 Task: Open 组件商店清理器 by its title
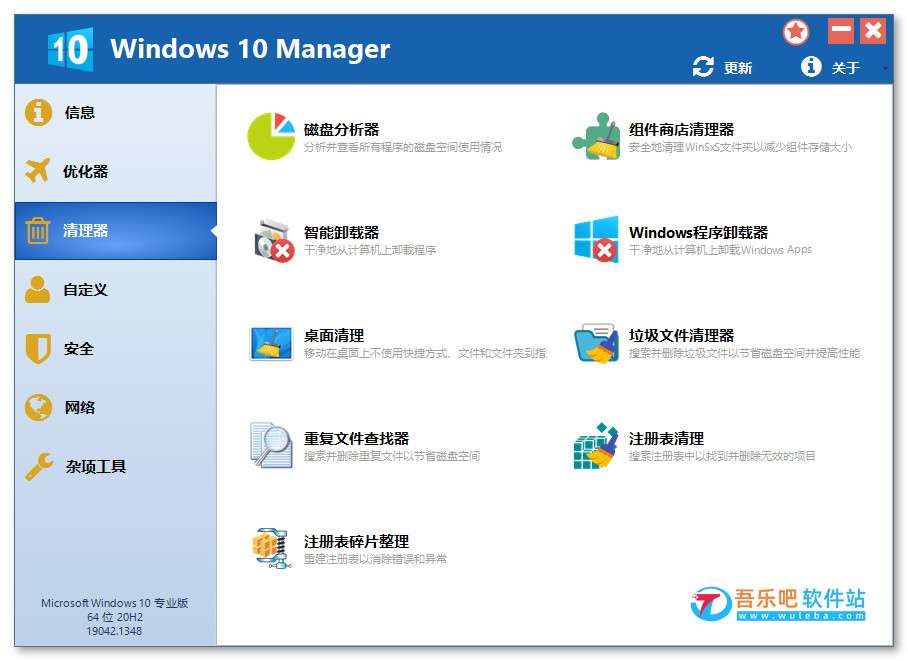click(x=682, y=129)
